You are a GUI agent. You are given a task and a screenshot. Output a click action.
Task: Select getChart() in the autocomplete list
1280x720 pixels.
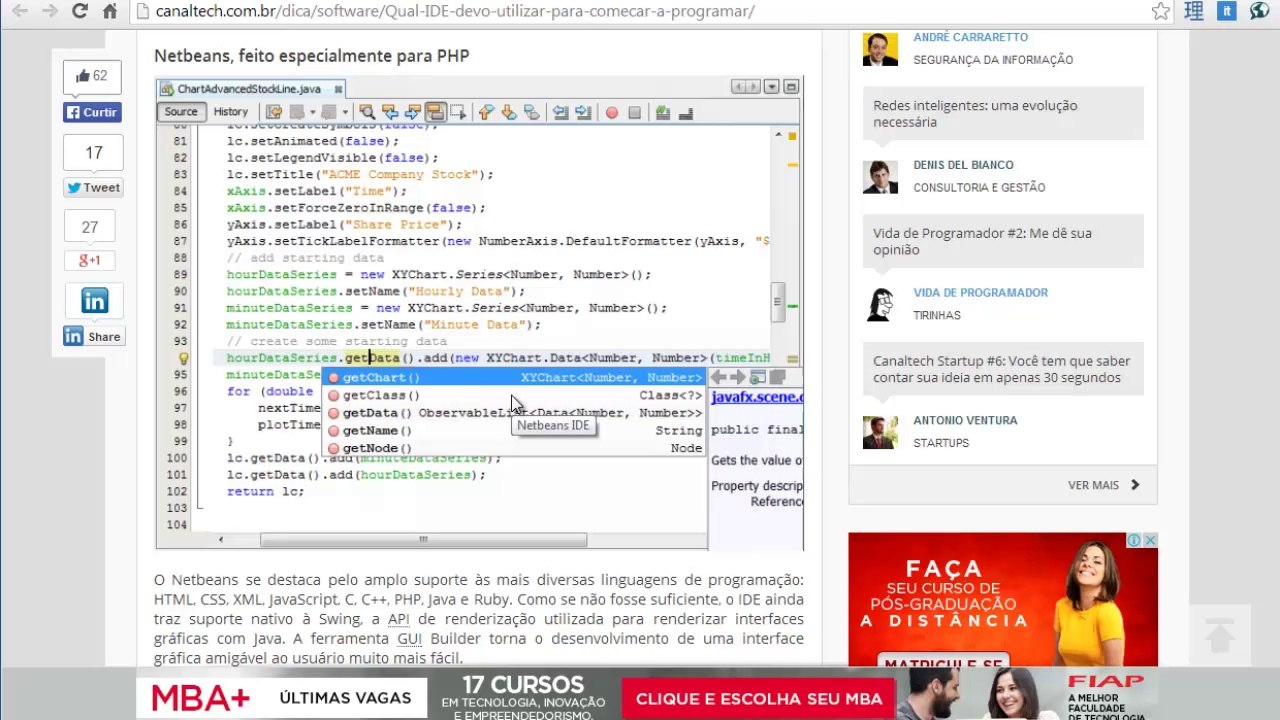514,378
